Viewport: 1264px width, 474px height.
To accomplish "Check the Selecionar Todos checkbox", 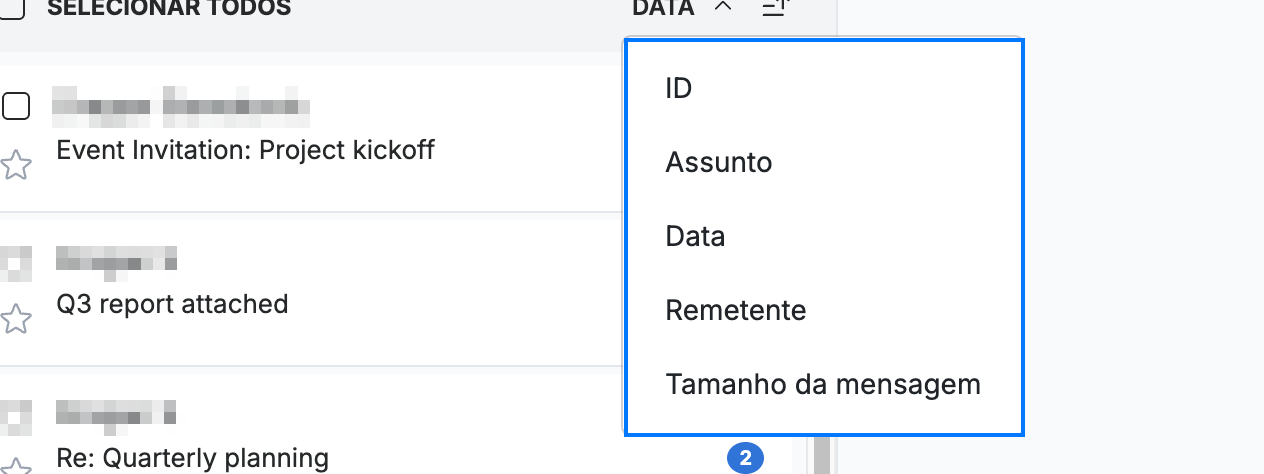I will [x=12, y=8].
